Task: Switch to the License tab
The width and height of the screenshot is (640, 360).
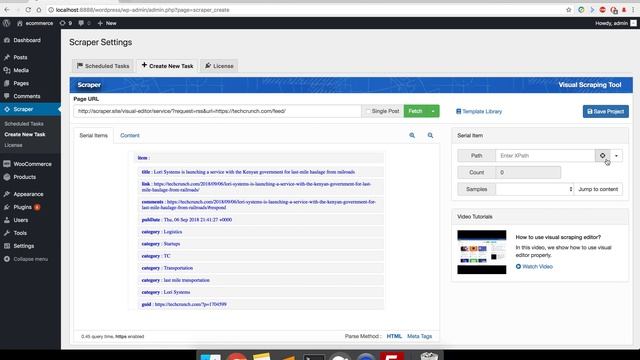Action: point(219,66)
